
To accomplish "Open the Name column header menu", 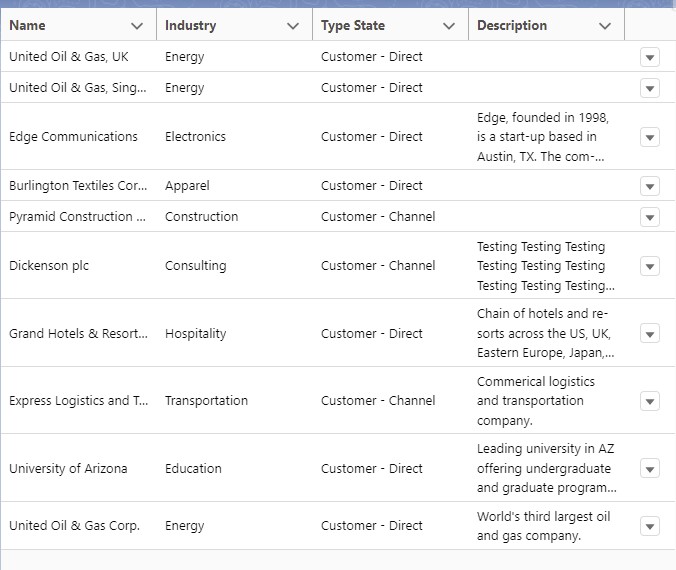I will pyautogui.click(x=137, y=26).
